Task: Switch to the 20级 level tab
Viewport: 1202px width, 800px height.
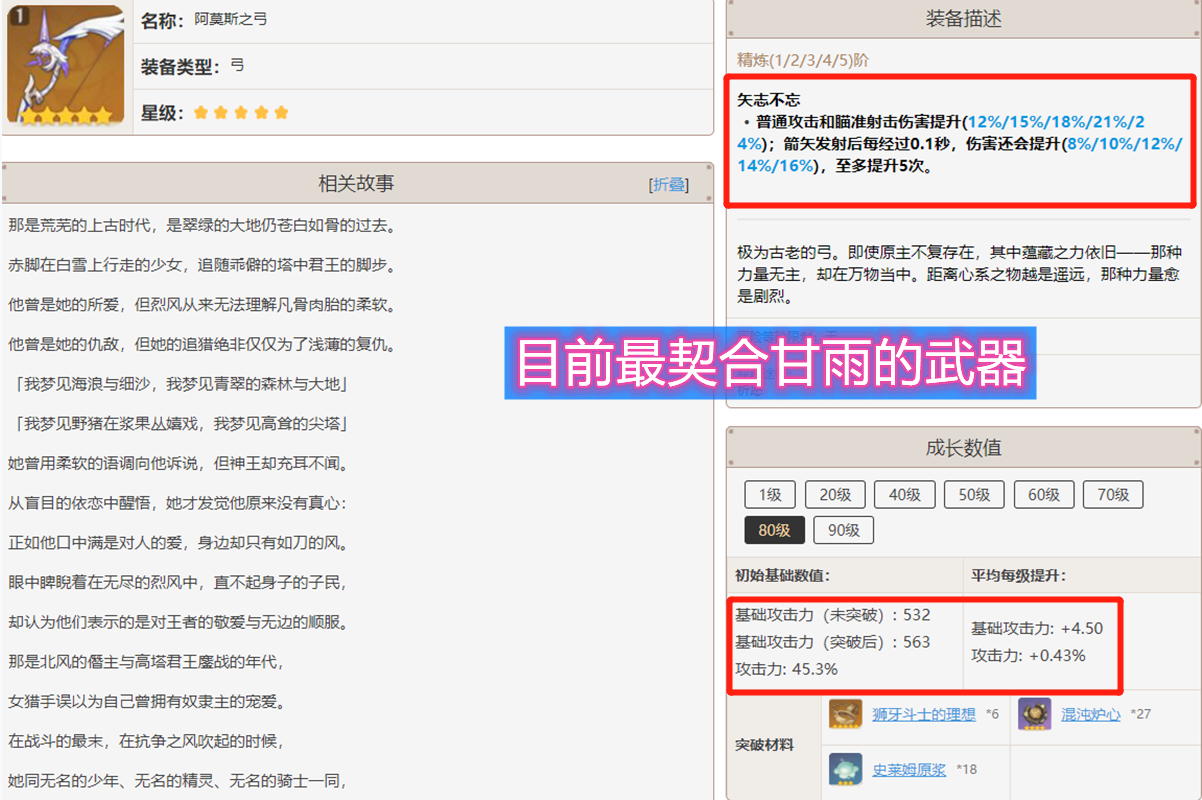Action: tap(834, 494)
